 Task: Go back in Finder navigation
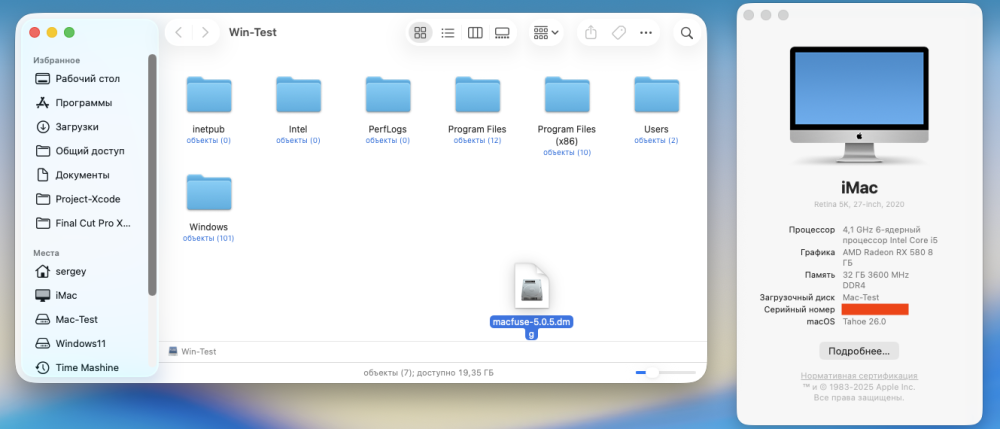click(x=179, y=33)
